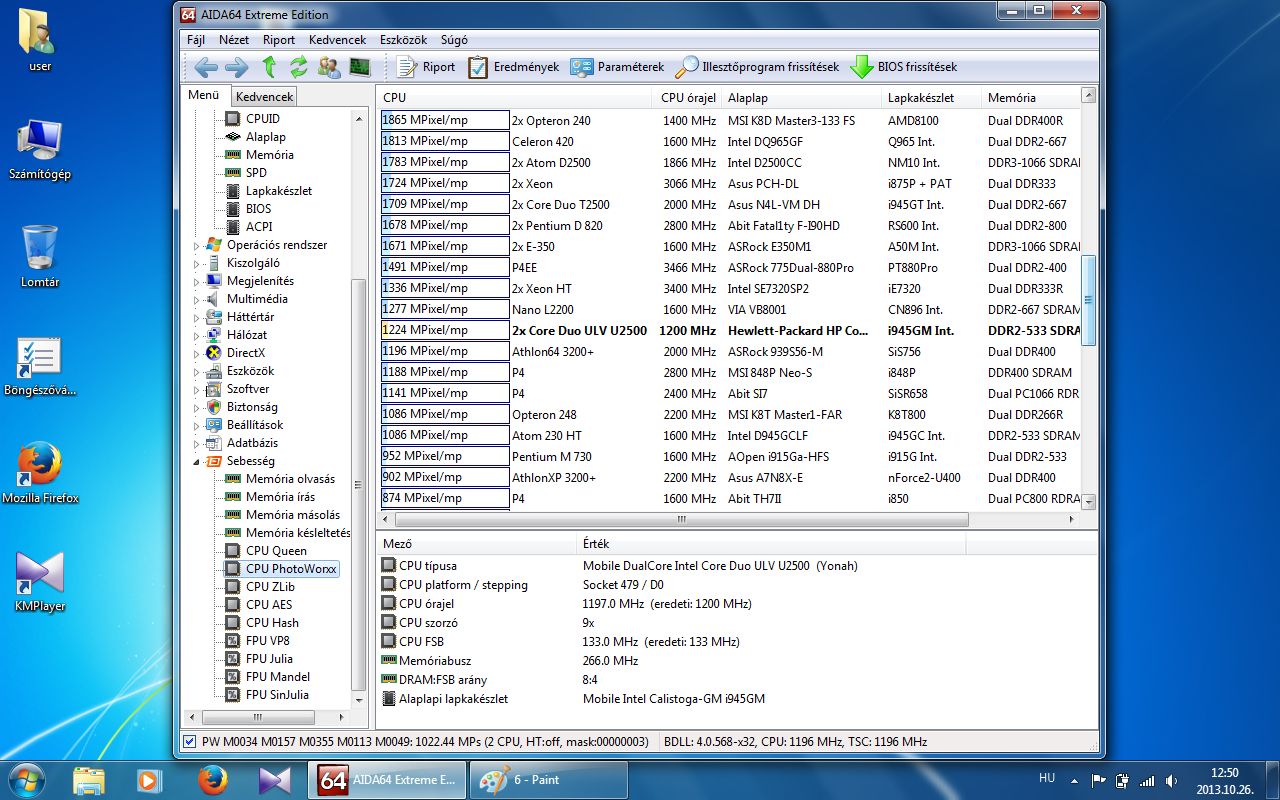Click the Paraméterek toolbar button
Screen dimensions: 1280x800
[617, 67]
